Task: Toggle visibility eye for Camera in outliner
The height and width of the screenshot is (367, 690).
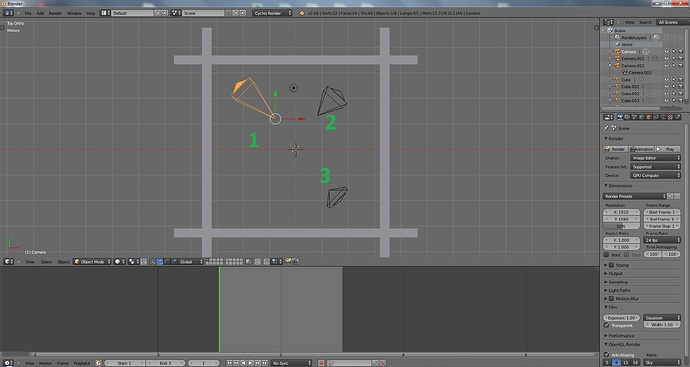Action: (x=666, y=52)
